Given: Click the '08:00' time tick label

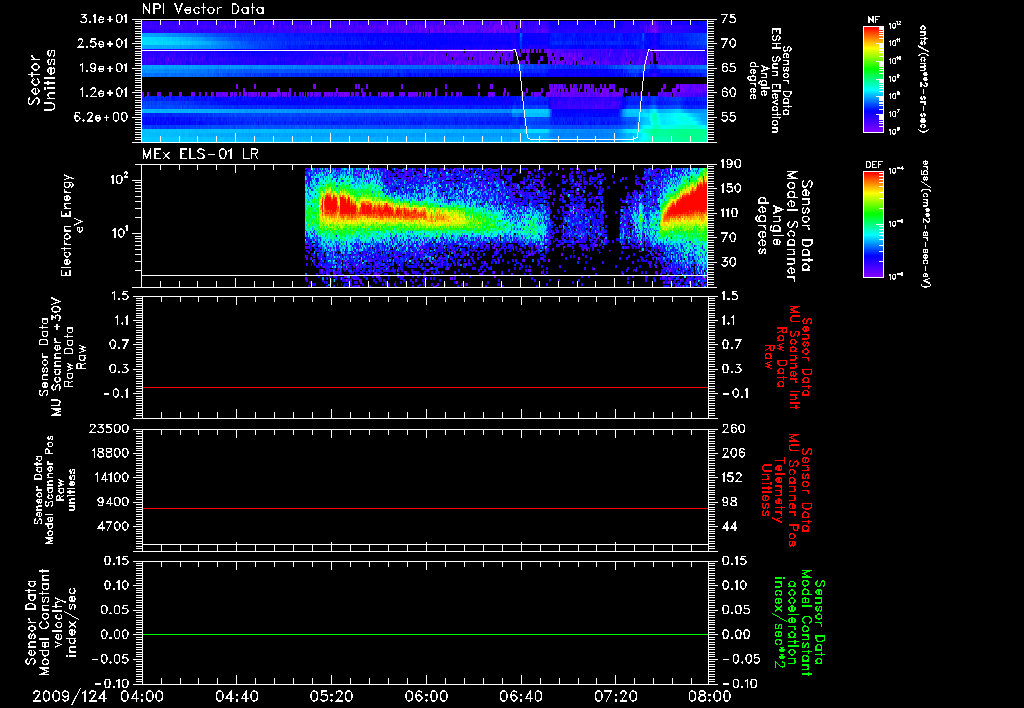Looking at the screenshot, I should click(710, 696).
